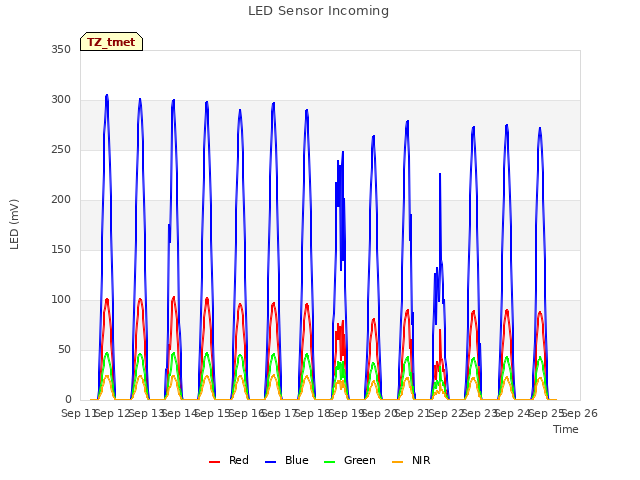The image size is (640, 480).
Task: Click the blue legend line swatch
Action: [271, 462]
